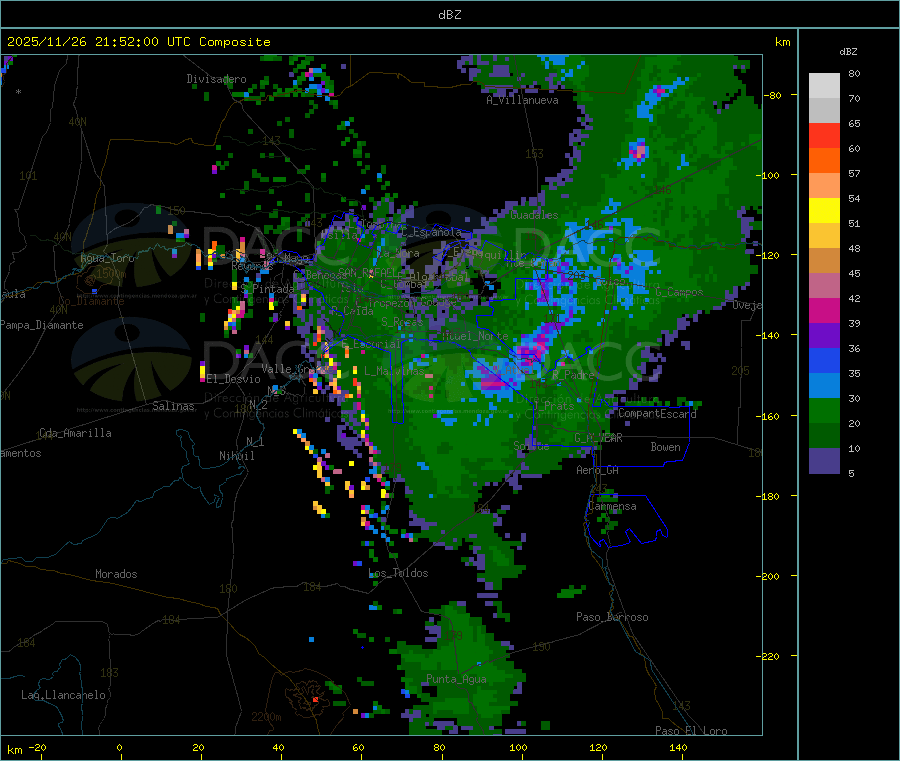Select the blue 35–36 dBZ legend swatch
The image size is (900, 761).
click(824, 360)
